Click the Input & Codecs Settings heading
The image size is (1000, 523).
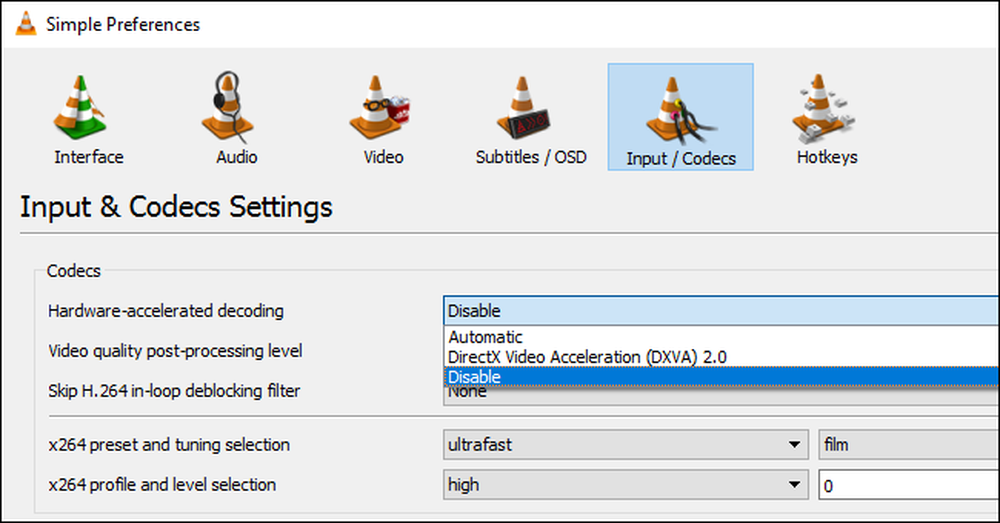tap(176, 207)
